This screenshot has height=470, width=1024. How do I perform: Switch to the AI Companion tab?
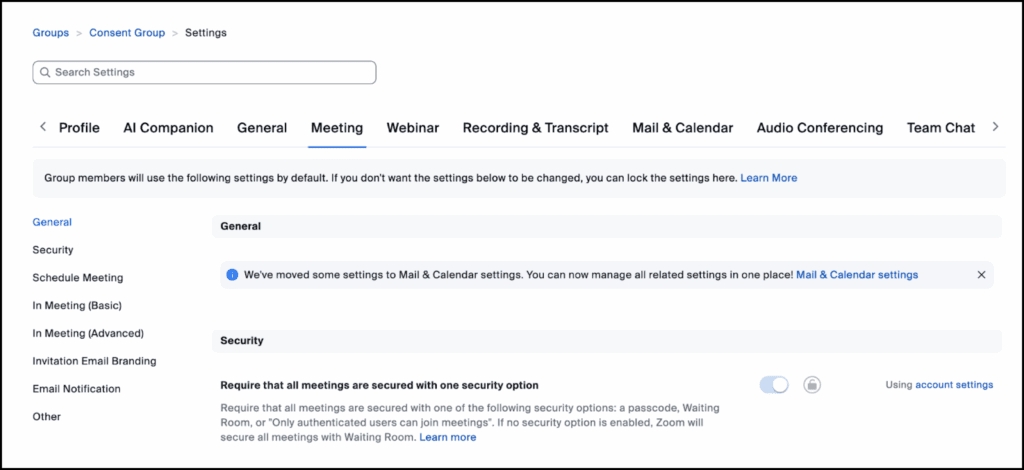(168, 128)
